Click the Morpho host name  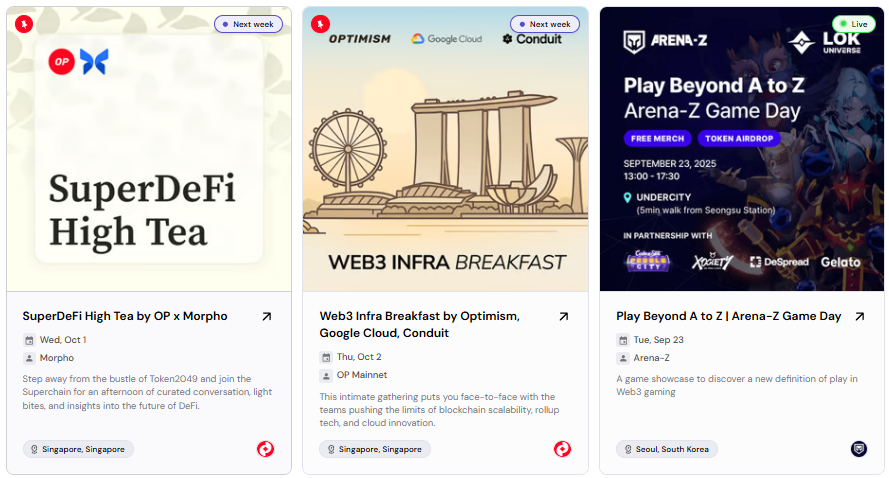(57, 358)
